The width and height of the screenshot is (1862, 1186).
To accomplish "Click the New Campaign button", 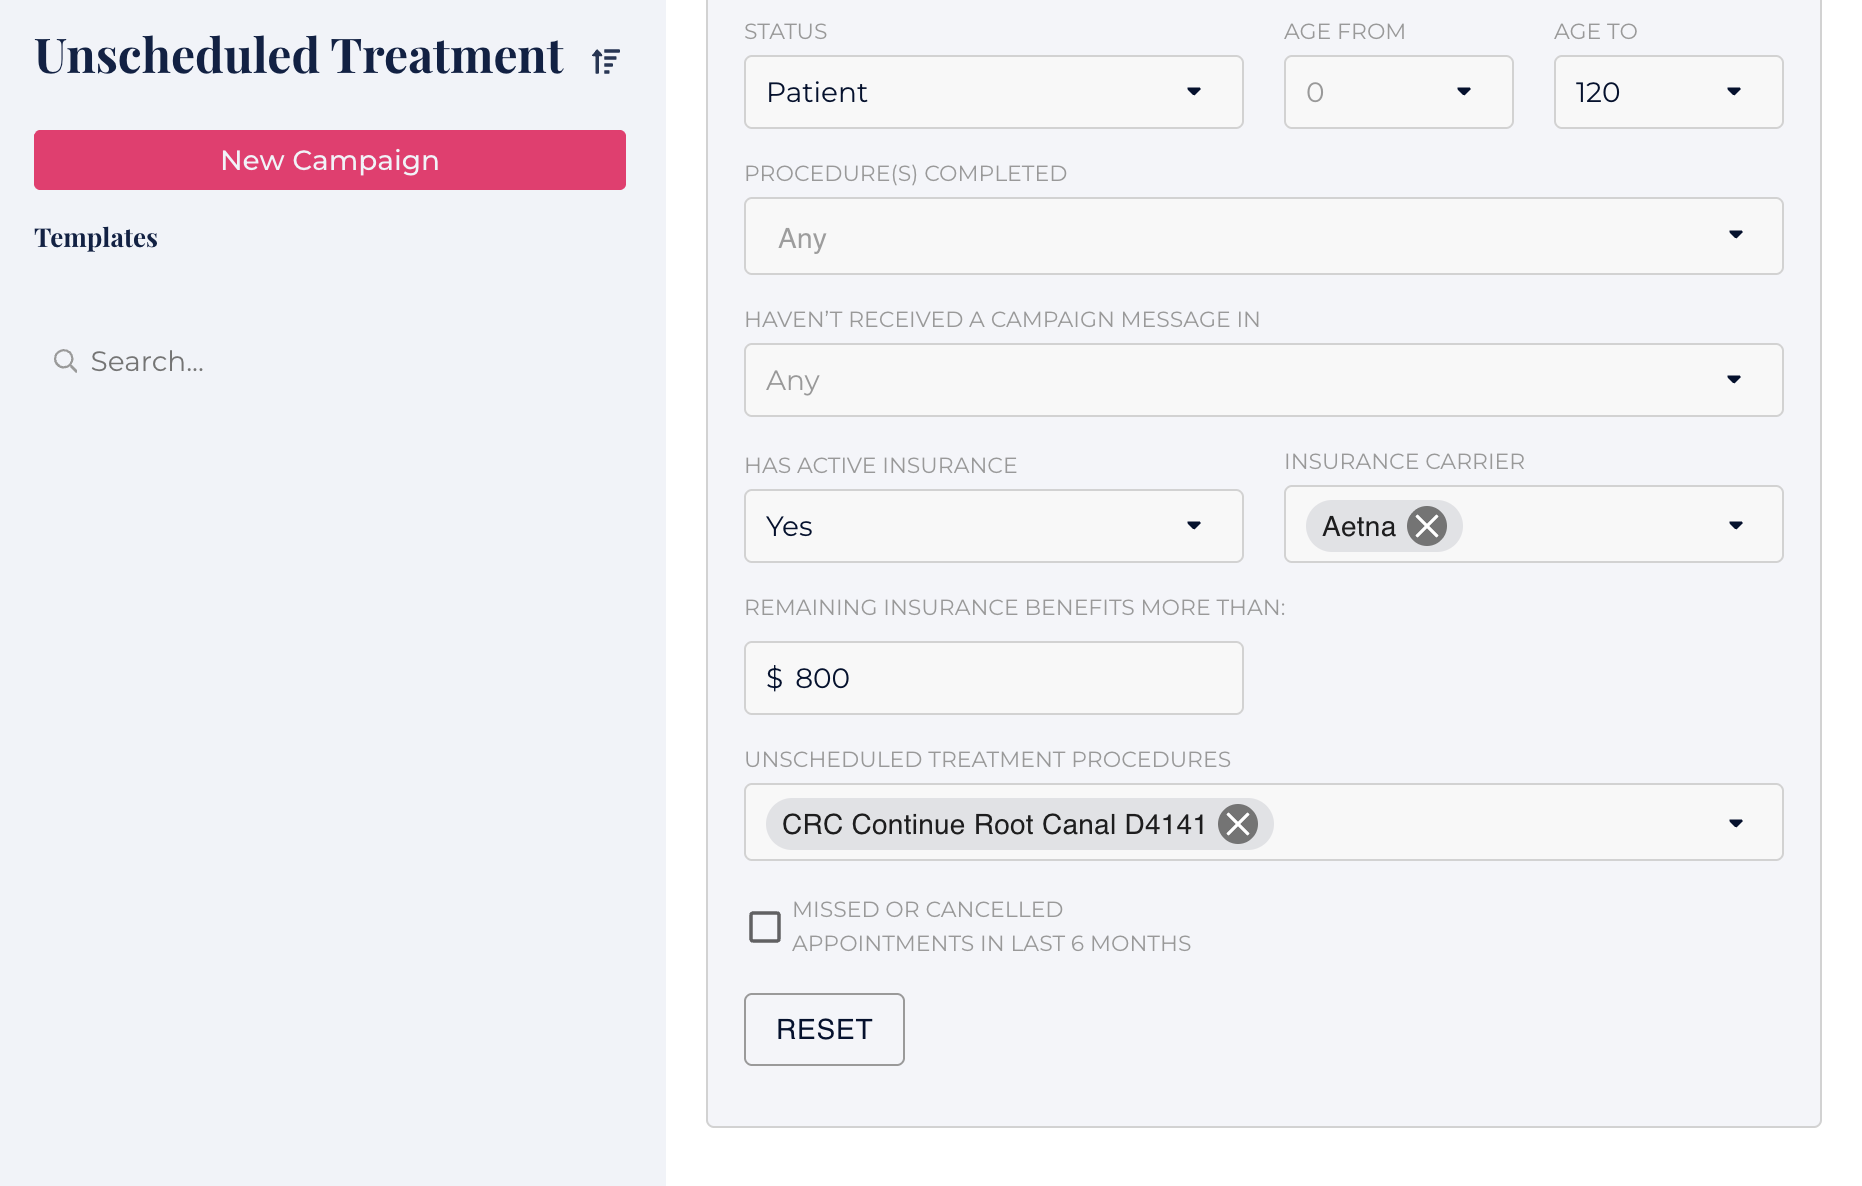I will [x=330, y=160].
